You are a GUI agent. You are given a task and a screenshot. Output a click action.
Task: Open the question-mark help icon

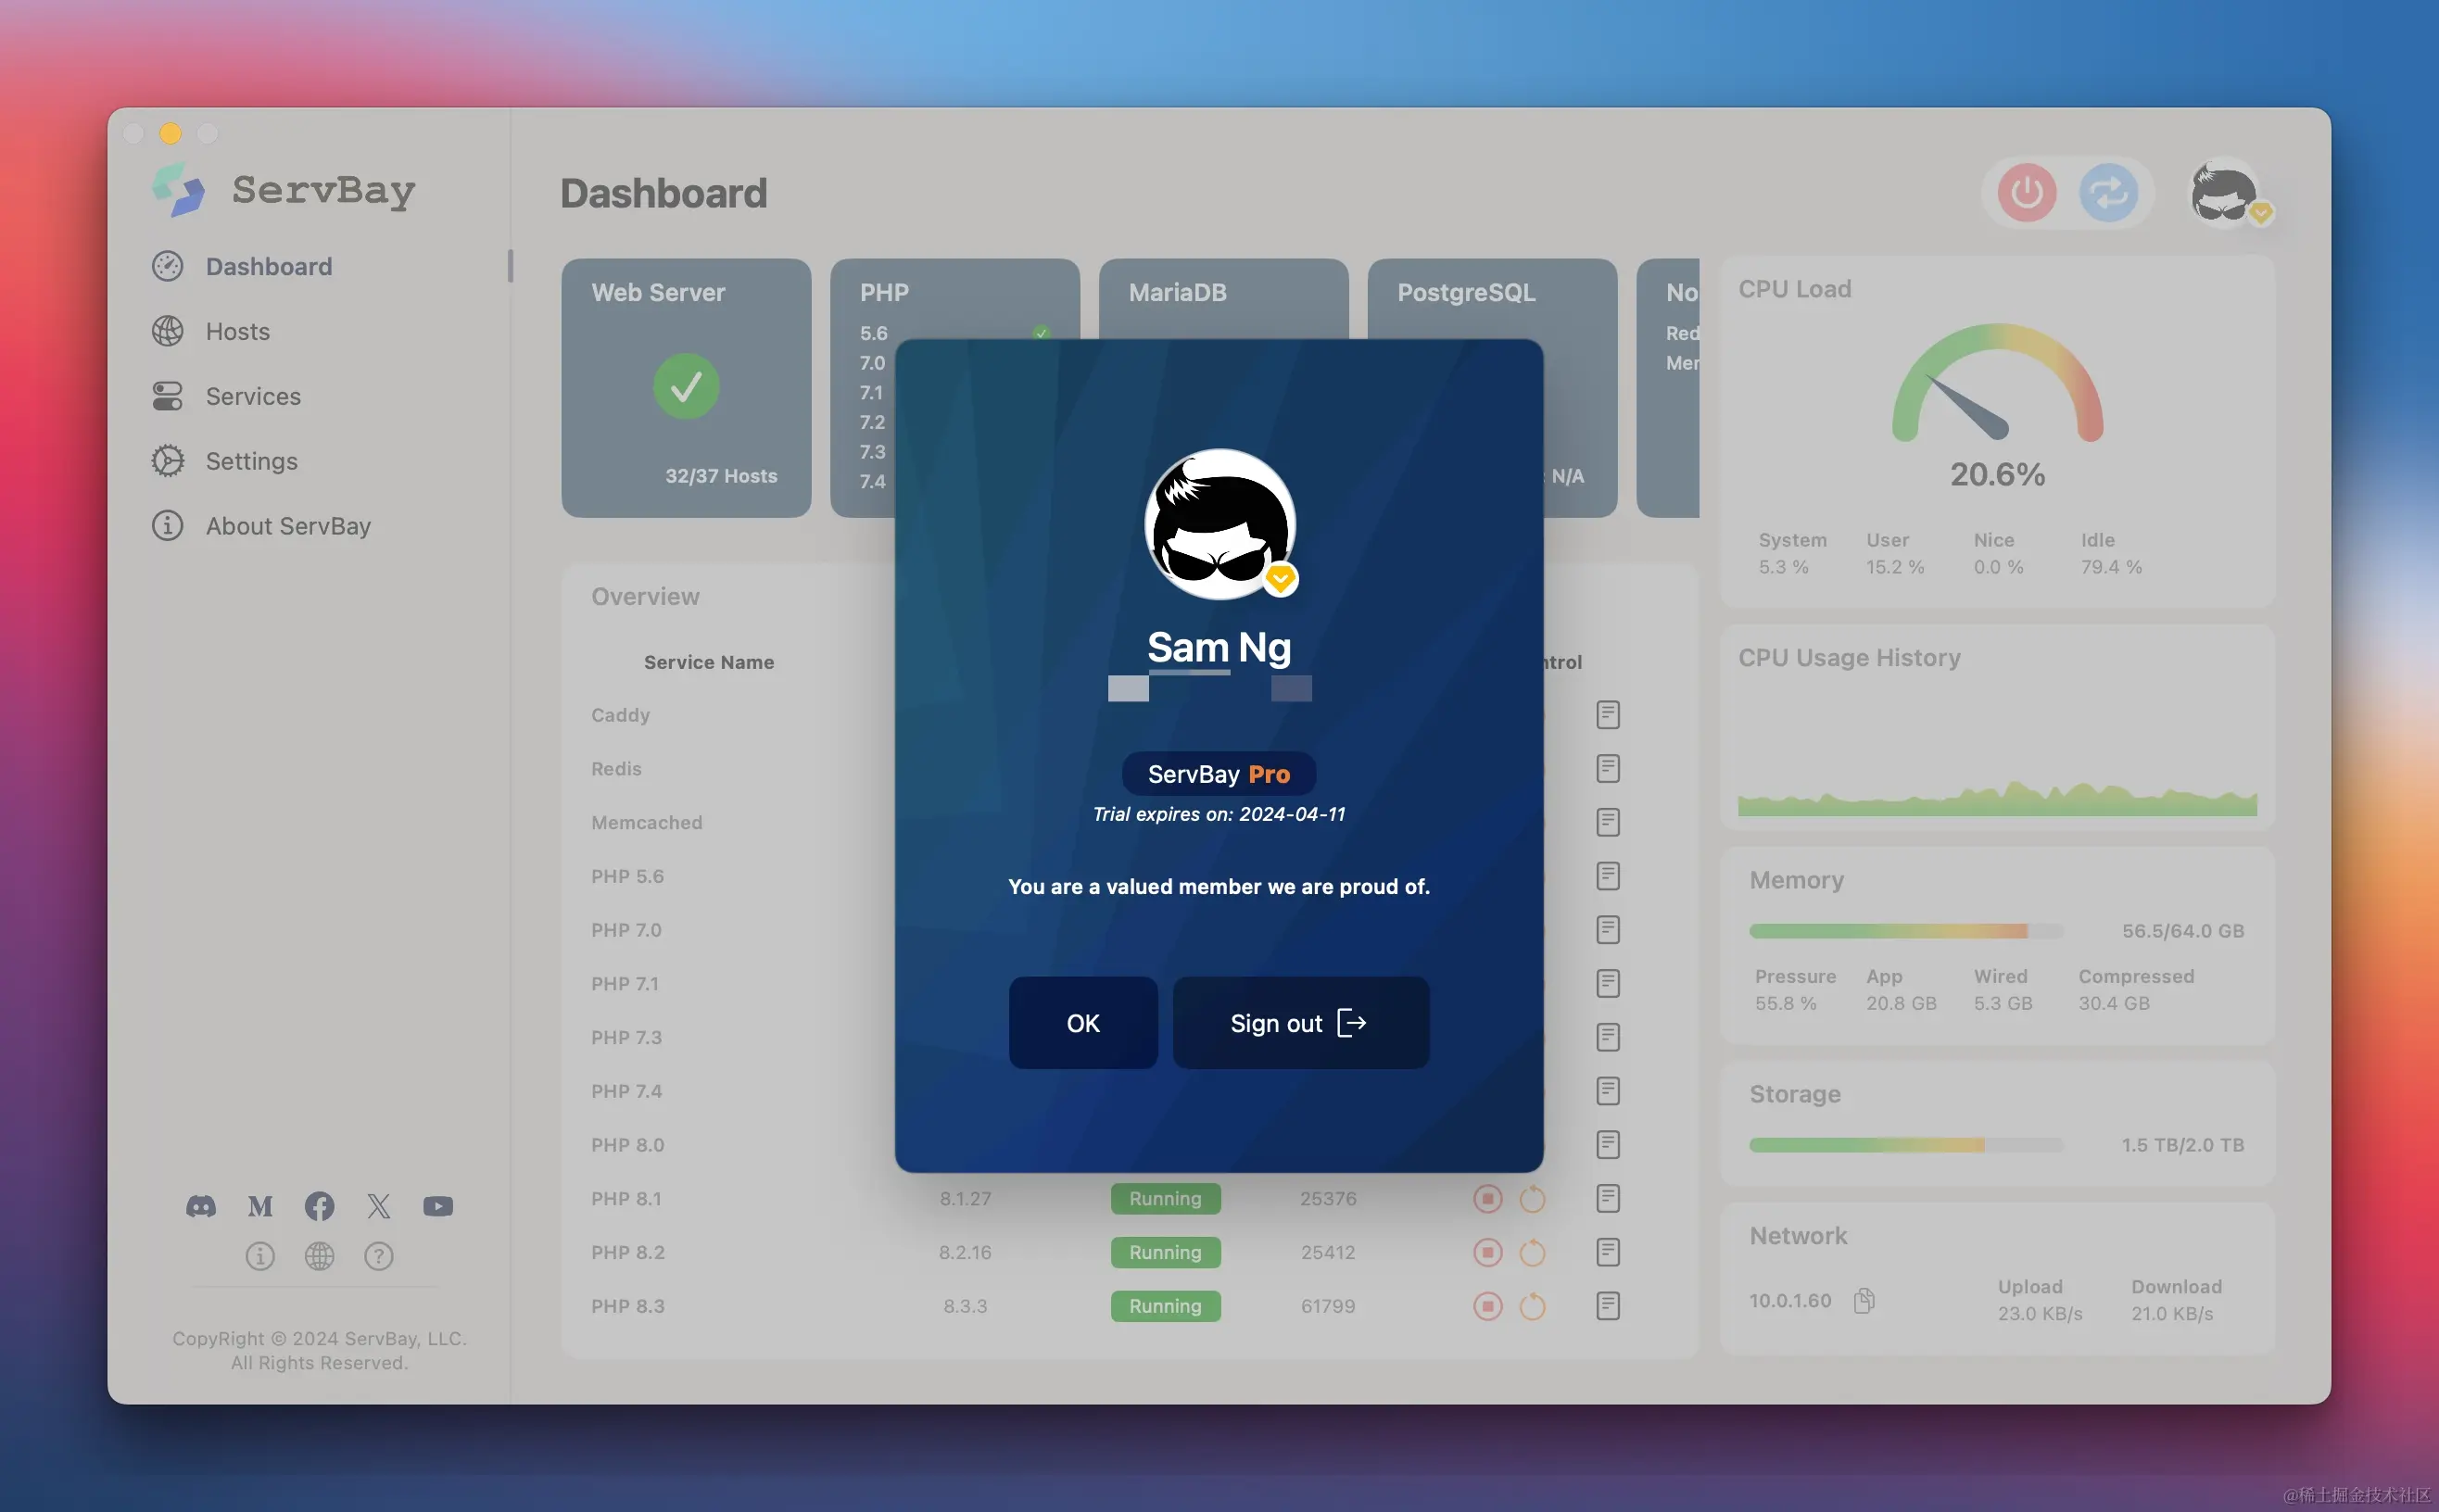click(x=378, y=1256)
